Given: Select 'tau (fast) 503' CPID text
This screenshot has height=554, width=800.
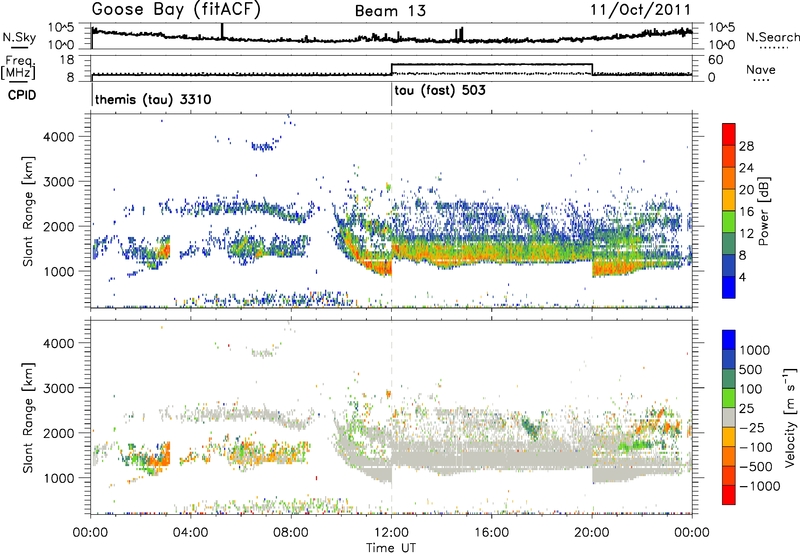Looking at the screenshot, I should (x=440, y=91).
